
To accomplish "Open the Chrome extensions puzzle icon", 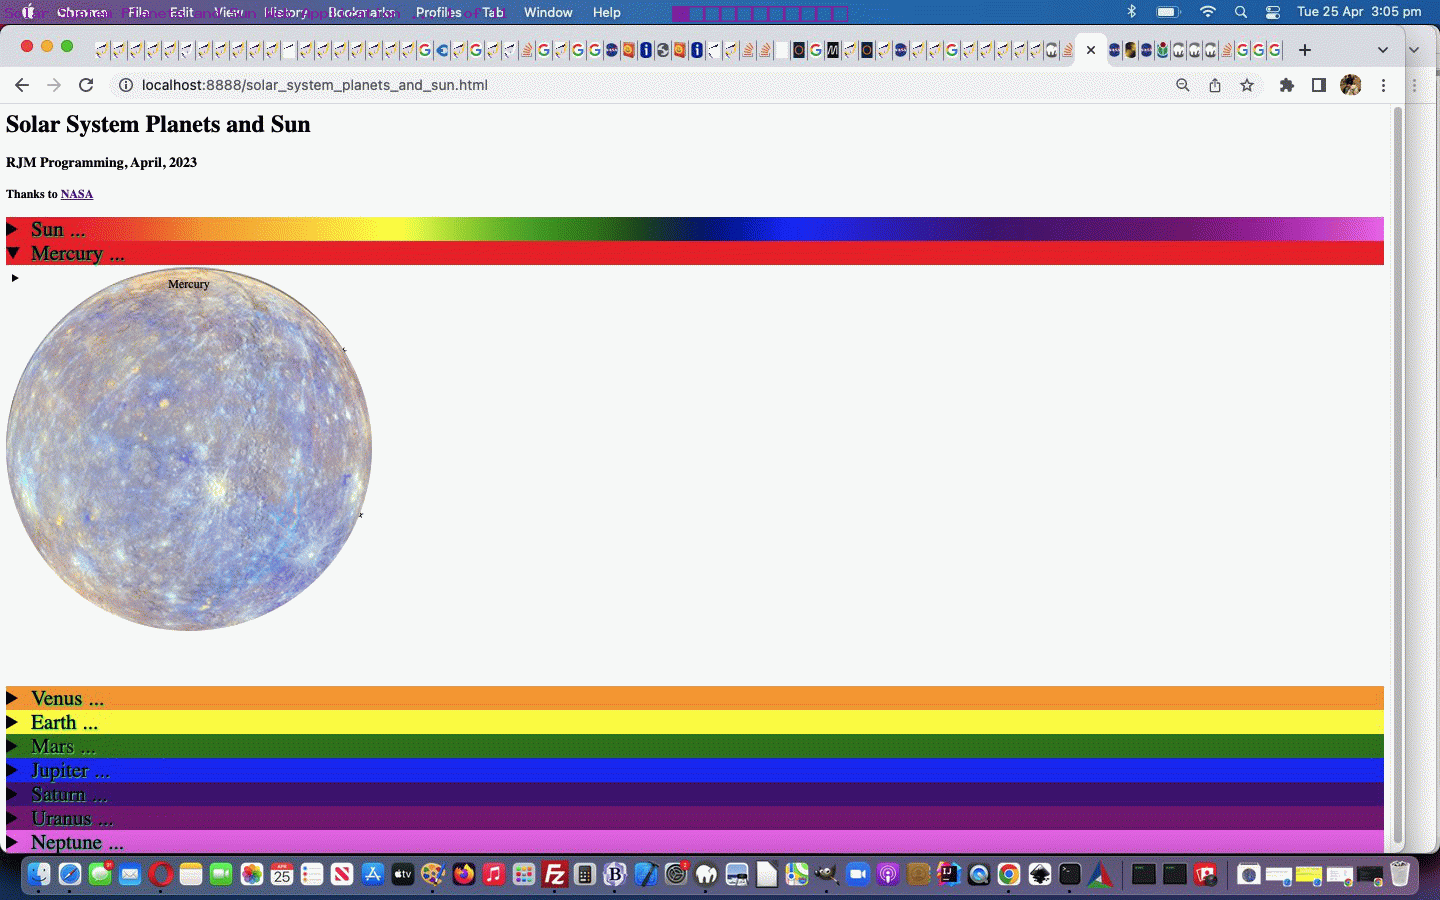I will (x=1287, y=85).
